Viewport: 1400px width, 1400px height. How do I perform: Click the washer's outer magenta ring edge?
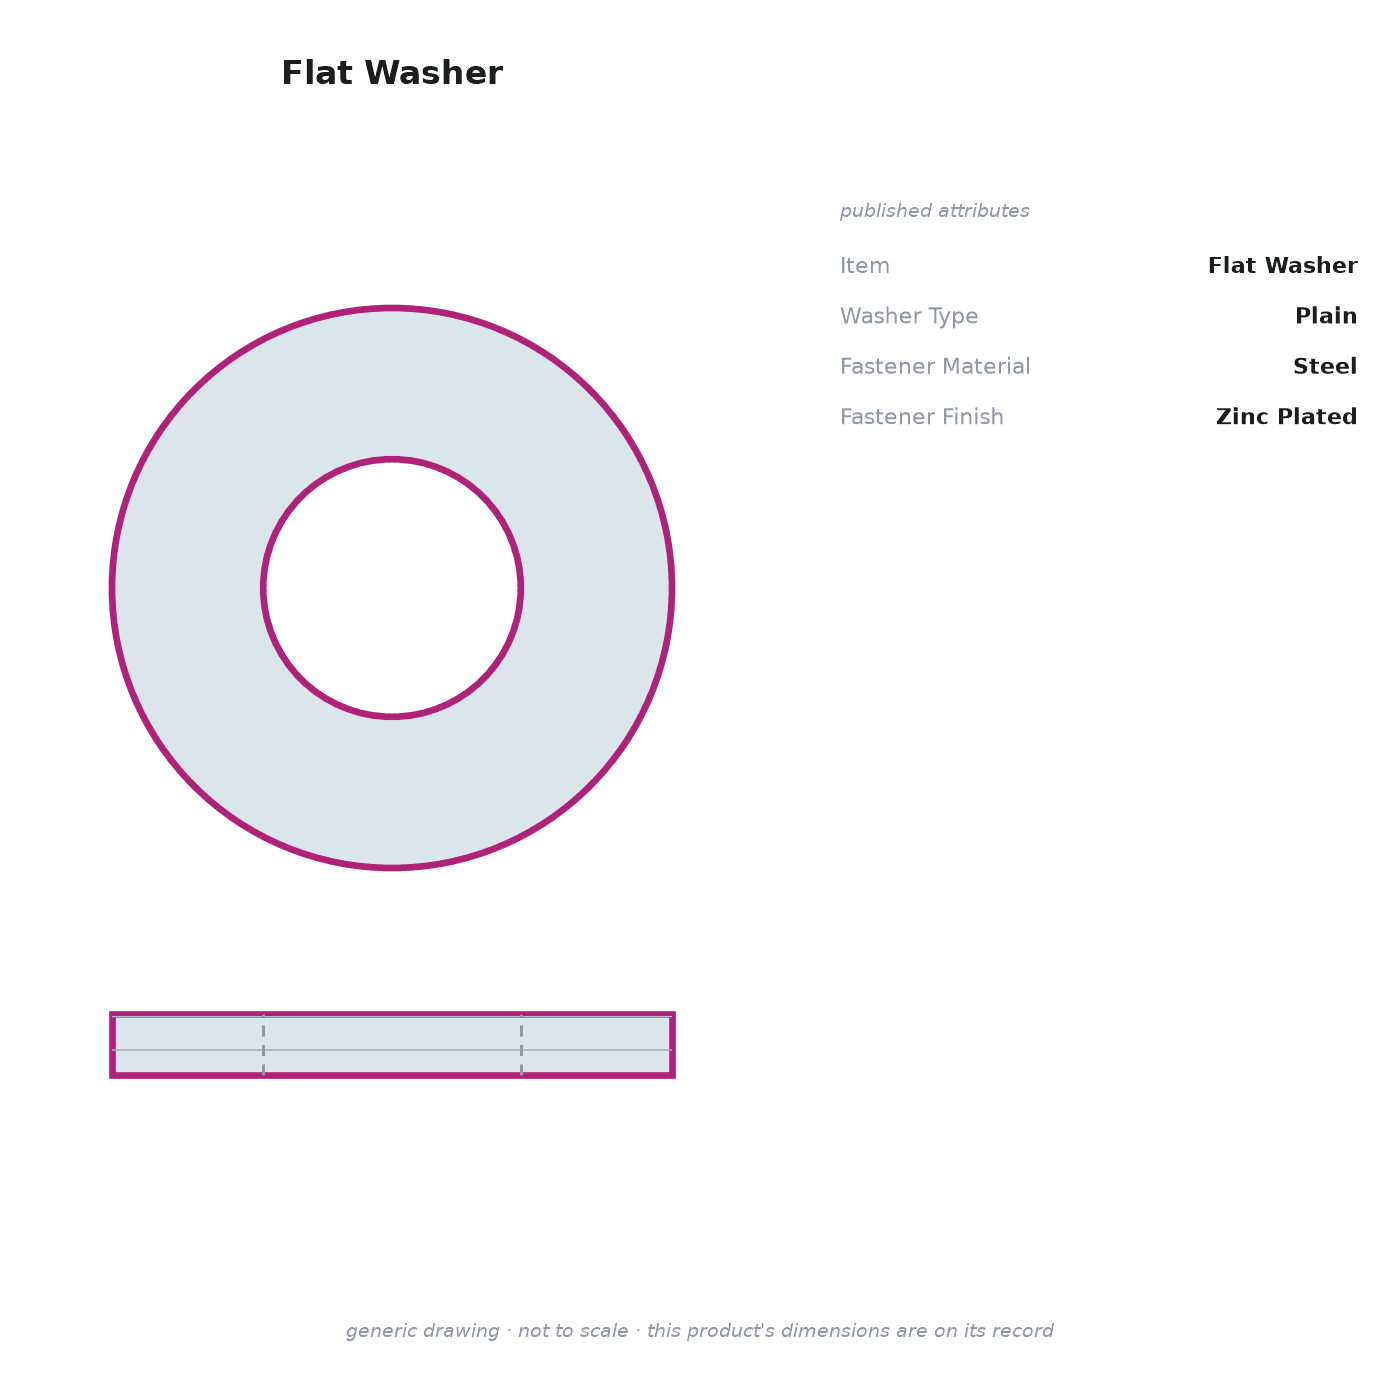pyautogui.click(x=392, y=309)
